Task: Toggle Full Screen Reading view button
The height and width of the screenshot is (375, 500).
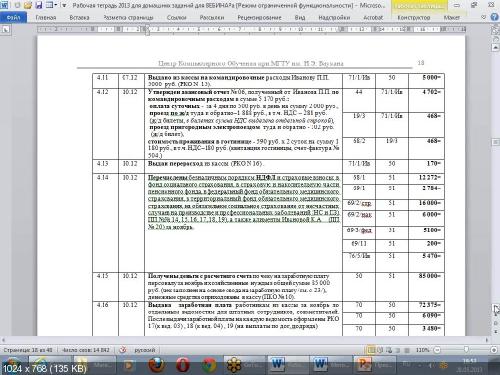Action: (x=380, y=350)
